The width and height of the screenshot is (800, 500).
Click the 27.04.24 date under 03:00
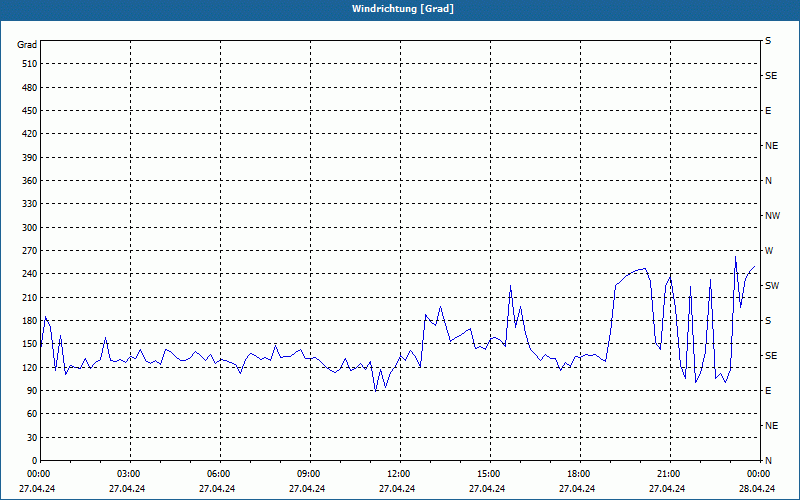127,488
